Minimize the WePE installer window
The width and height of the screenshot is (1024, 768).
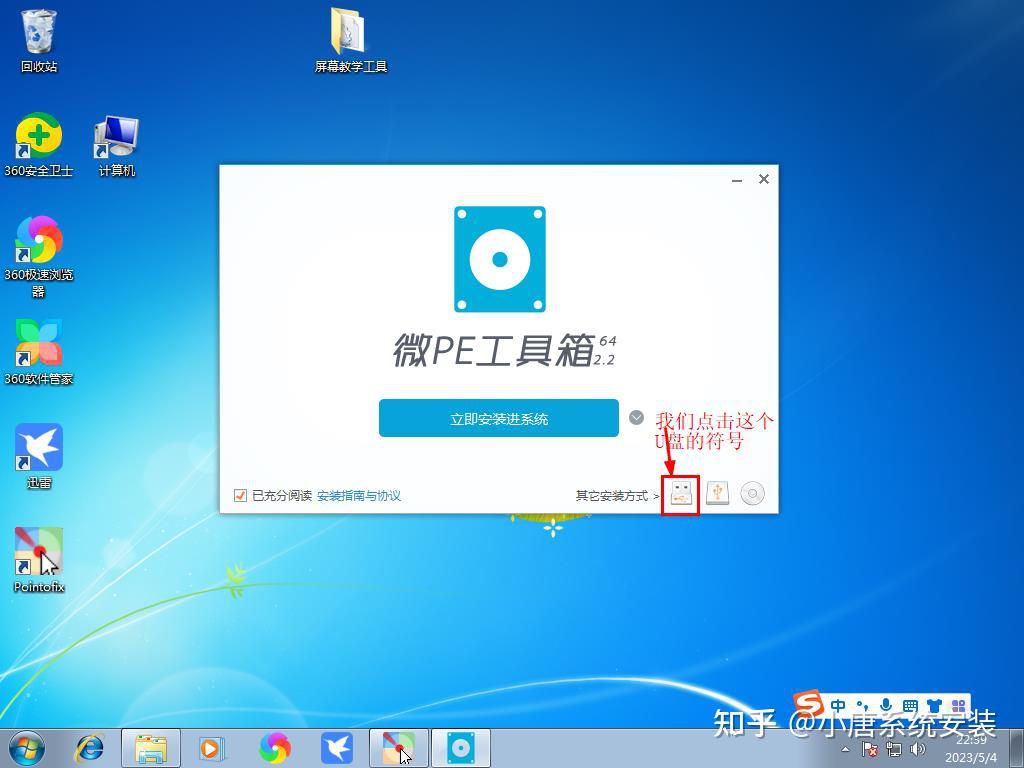(737, 180)
